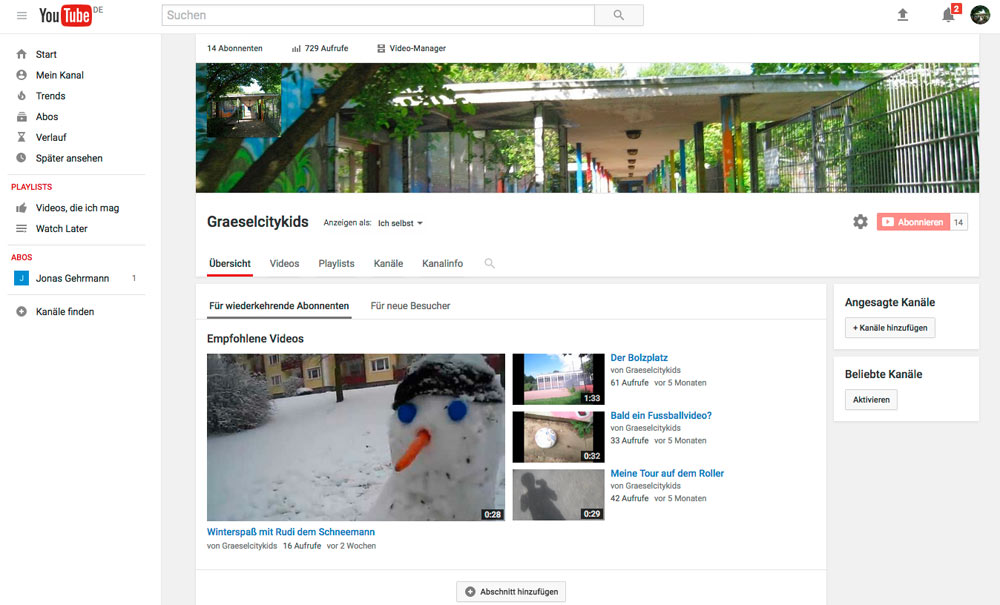Click the search magnifier button
This screenshot has height=605, width=1000.
pos(619,15)
